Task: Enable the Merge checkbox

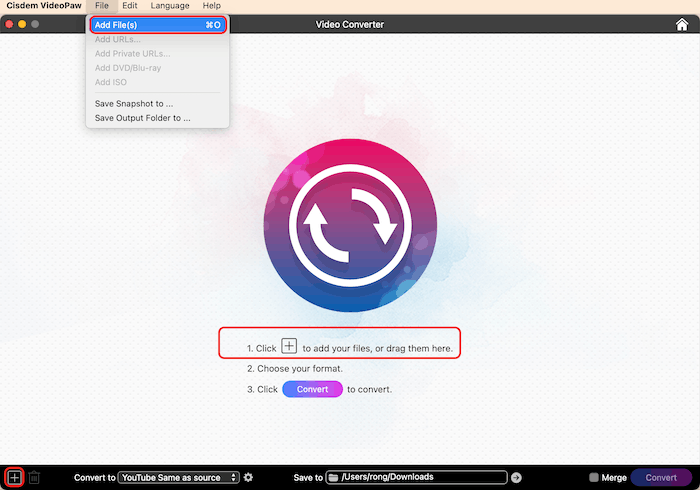Action: 594,478
